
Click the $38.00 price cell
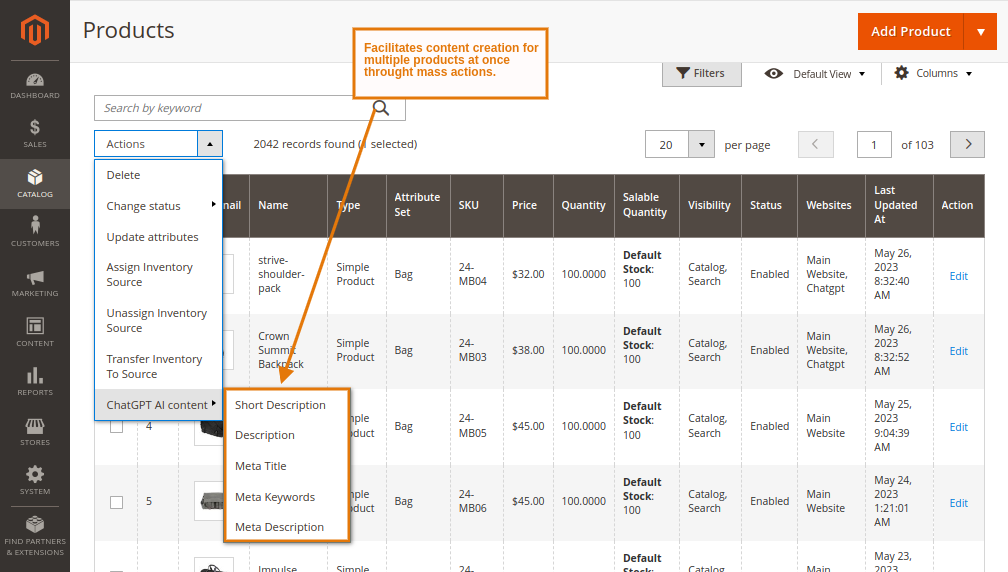tap(528, 350)
